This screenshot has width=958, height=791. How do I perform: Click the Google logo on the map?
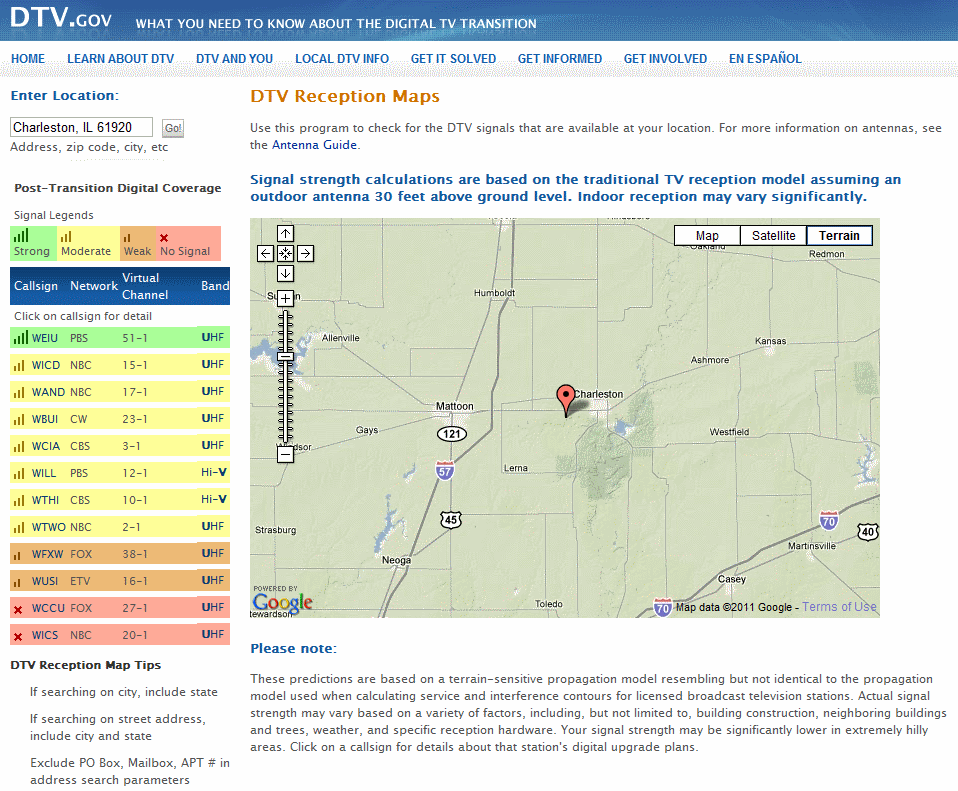[282, 602]
